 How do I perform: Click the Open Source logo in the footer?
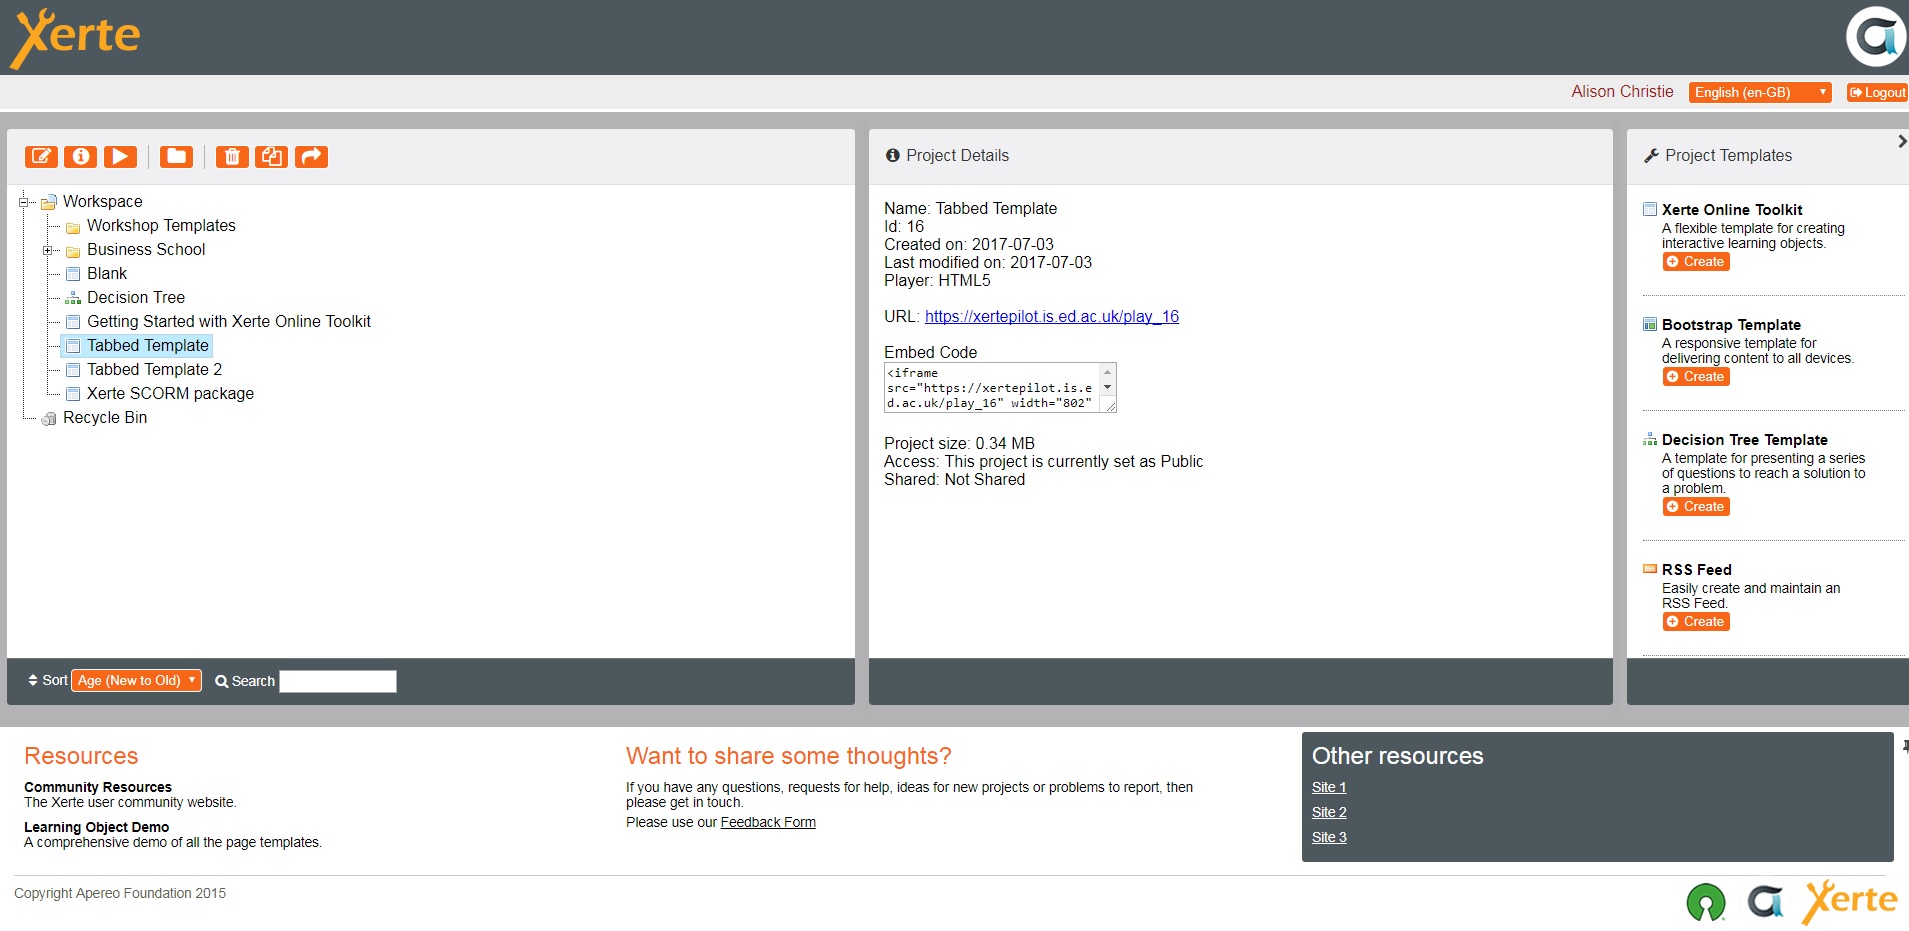[1706, 902]
